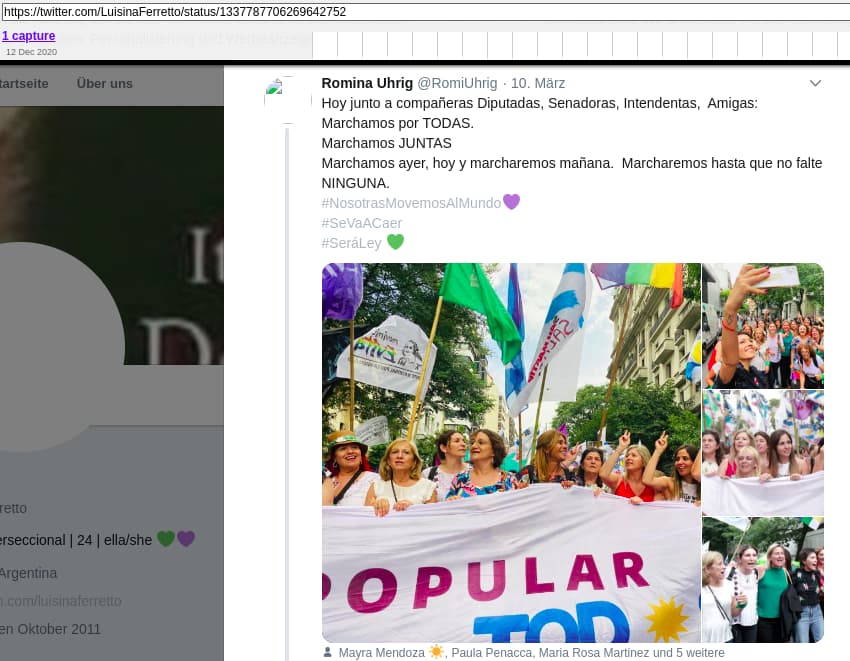Click the profile bio line with ella/she

pos(97,540)
